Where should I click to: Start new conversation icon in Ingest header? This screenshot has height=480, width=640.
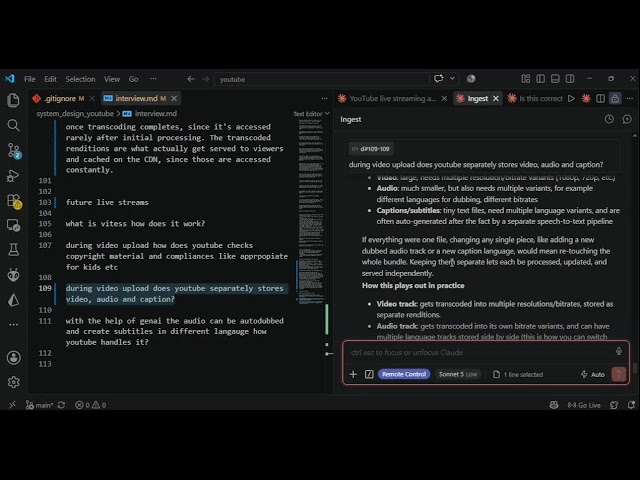pos(627,119)
